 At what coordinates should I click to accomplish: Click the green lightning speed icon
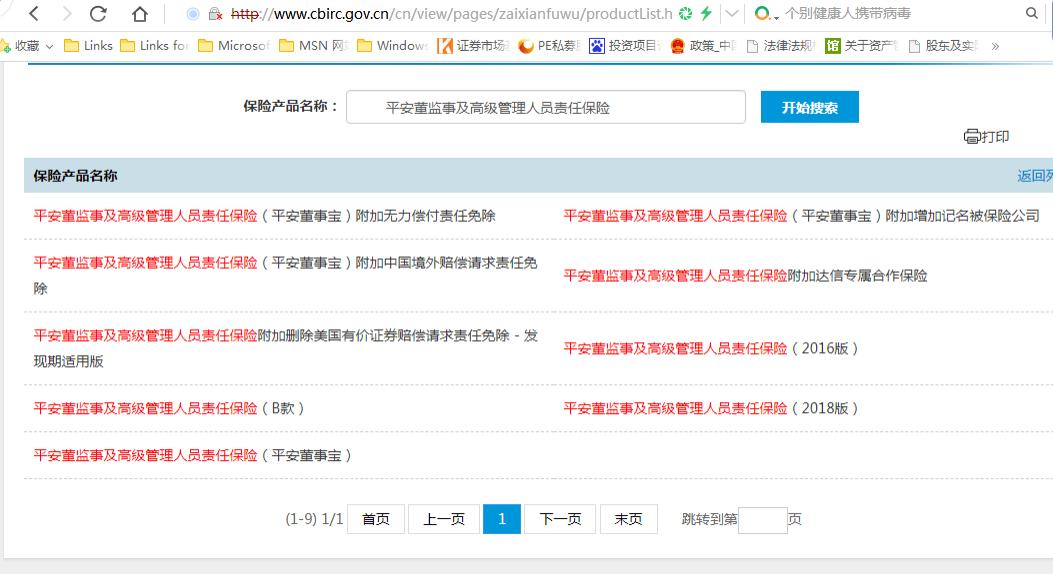pos(706,13)
